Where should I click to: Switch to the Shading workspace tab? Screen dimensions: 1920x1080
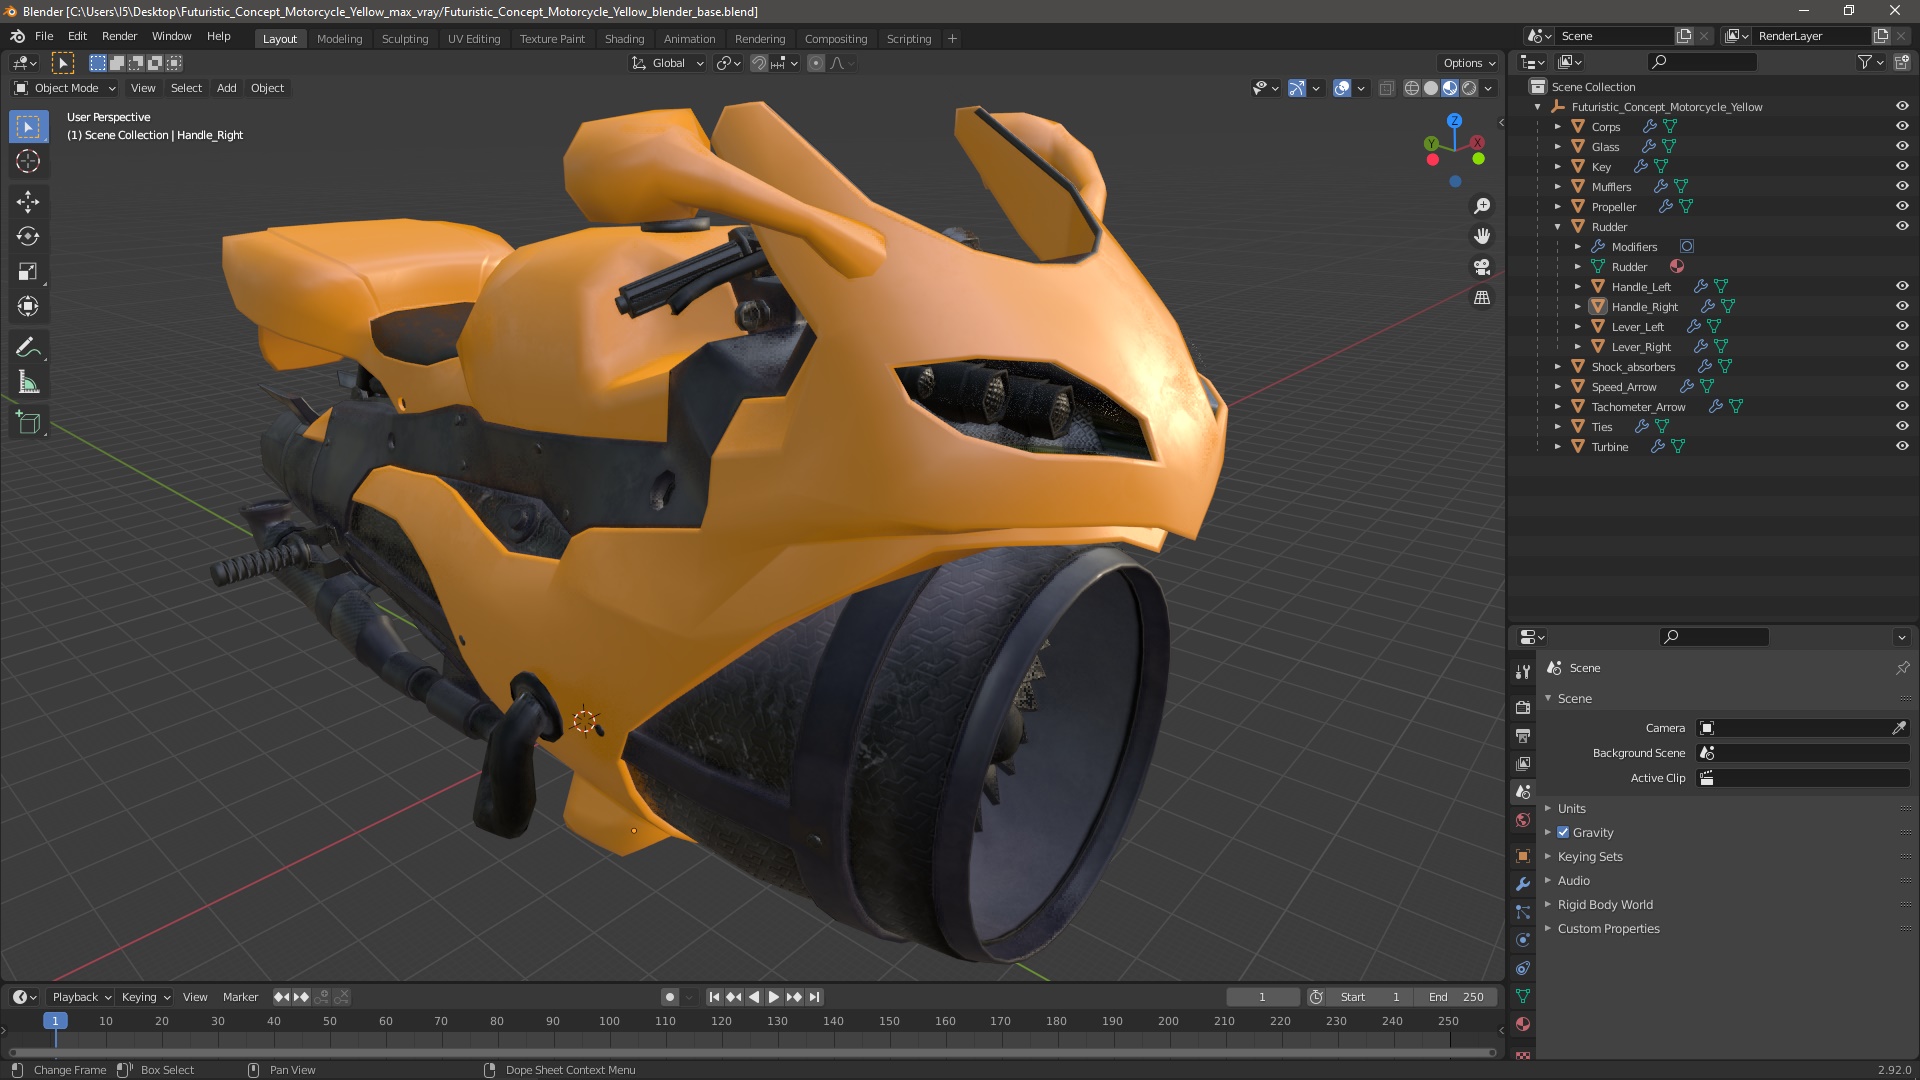coord(624,38)
